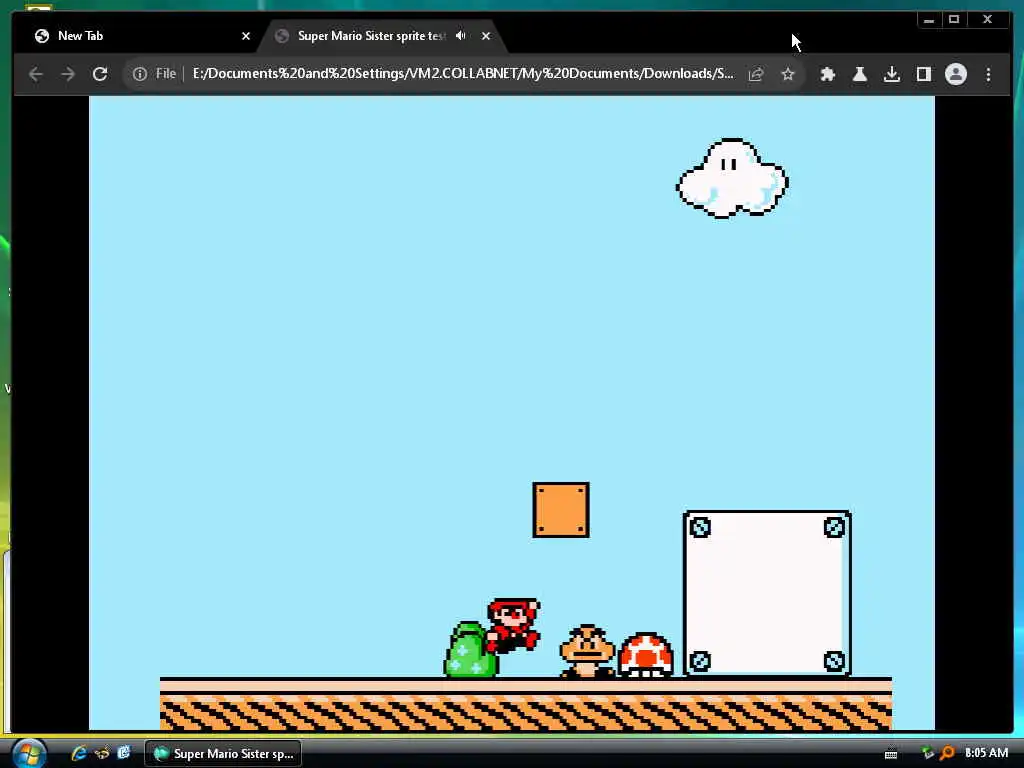1024x768 pixels.
Task: Launch Internet Explorer from quick launch
Action: point(79,753)
